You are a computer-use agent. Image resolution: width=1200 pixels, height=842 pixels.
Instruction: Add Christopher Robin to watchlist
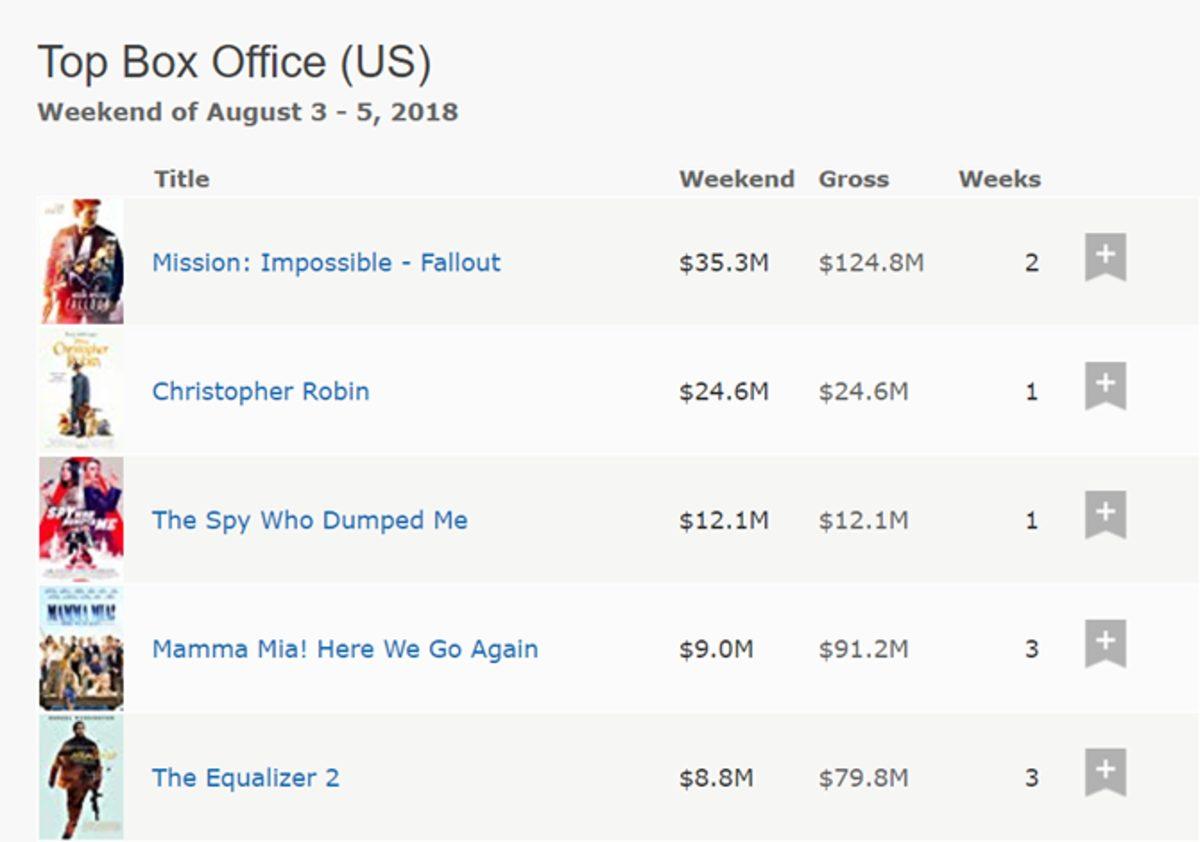point(1105,386)
